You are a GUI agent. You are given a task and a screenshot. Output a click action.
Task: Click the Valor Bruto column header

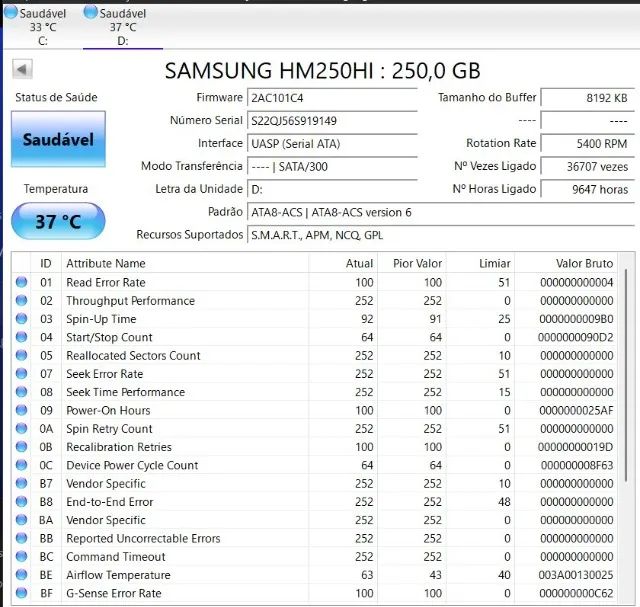pos(566,263)
